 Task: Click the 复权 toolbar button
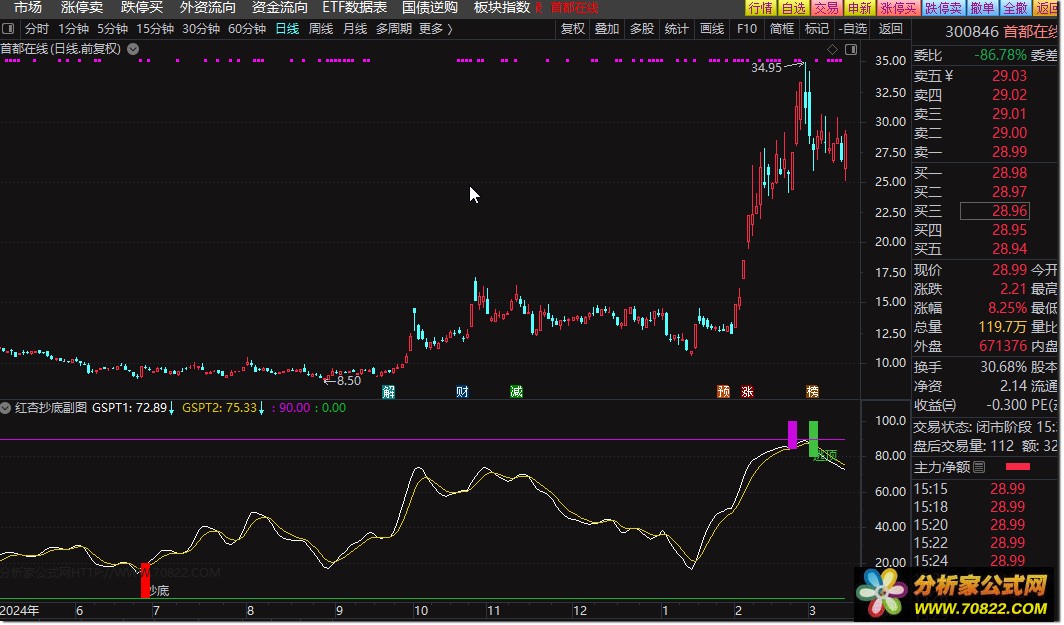pyautogui.click(x=573, y=29)
